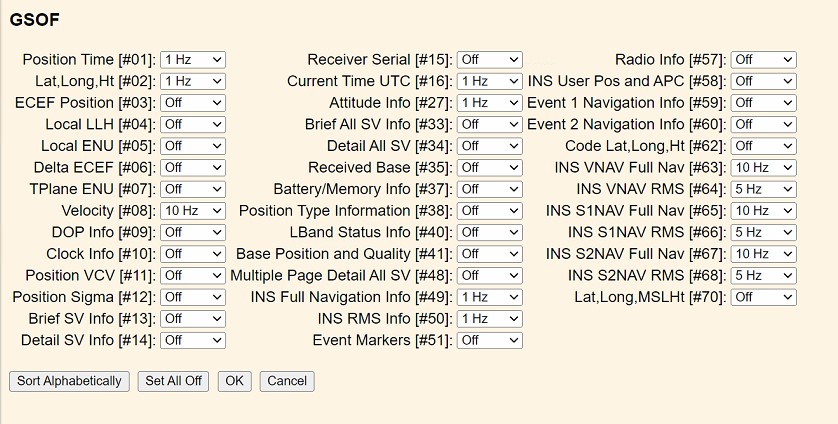Change the Velocity [#08] 10 Hz dropdown
Image resolution: width=838 pixels, height=424 pixels.
click(193, 211)
